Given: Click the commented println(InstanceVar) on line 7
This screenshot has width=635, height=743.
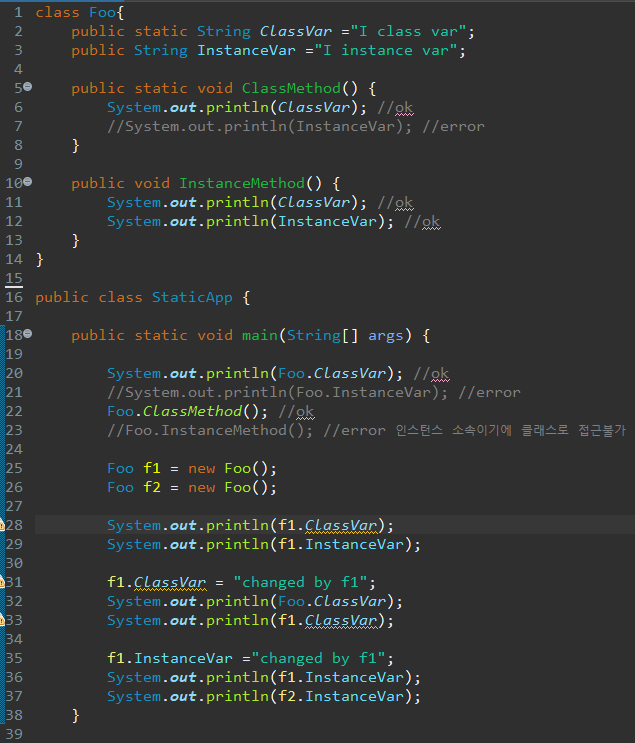Looking at the screenshot, I should (x=260, y=127).
